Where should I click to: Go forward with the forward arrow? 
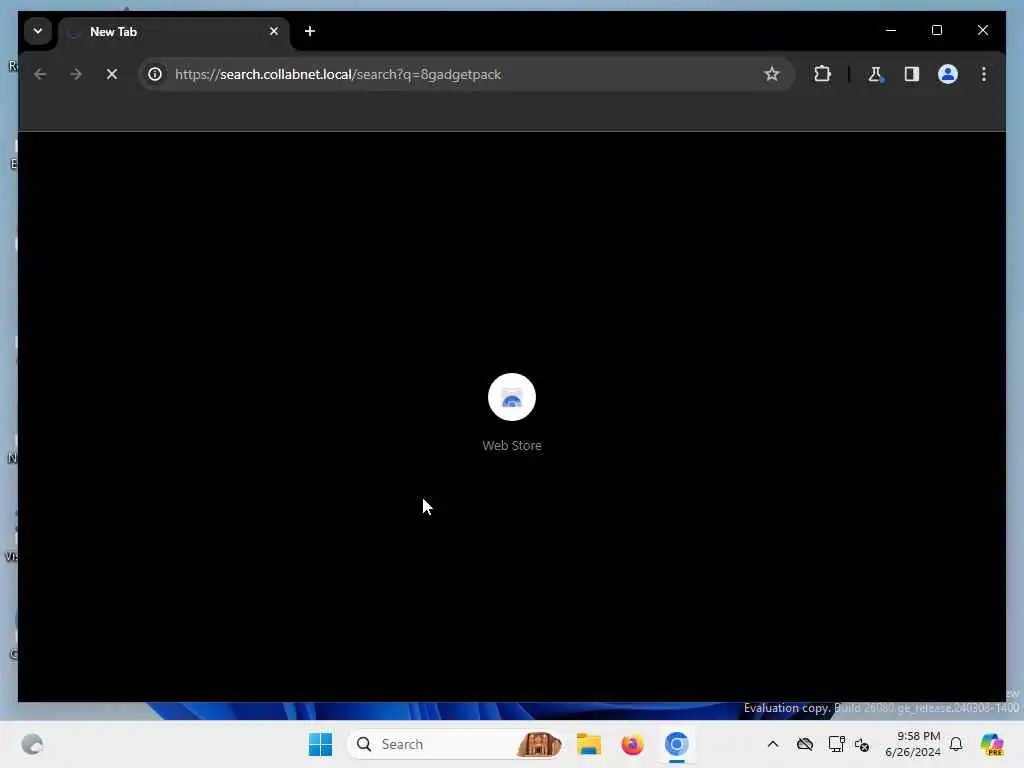pyautogui.click(x=76, y=74)
